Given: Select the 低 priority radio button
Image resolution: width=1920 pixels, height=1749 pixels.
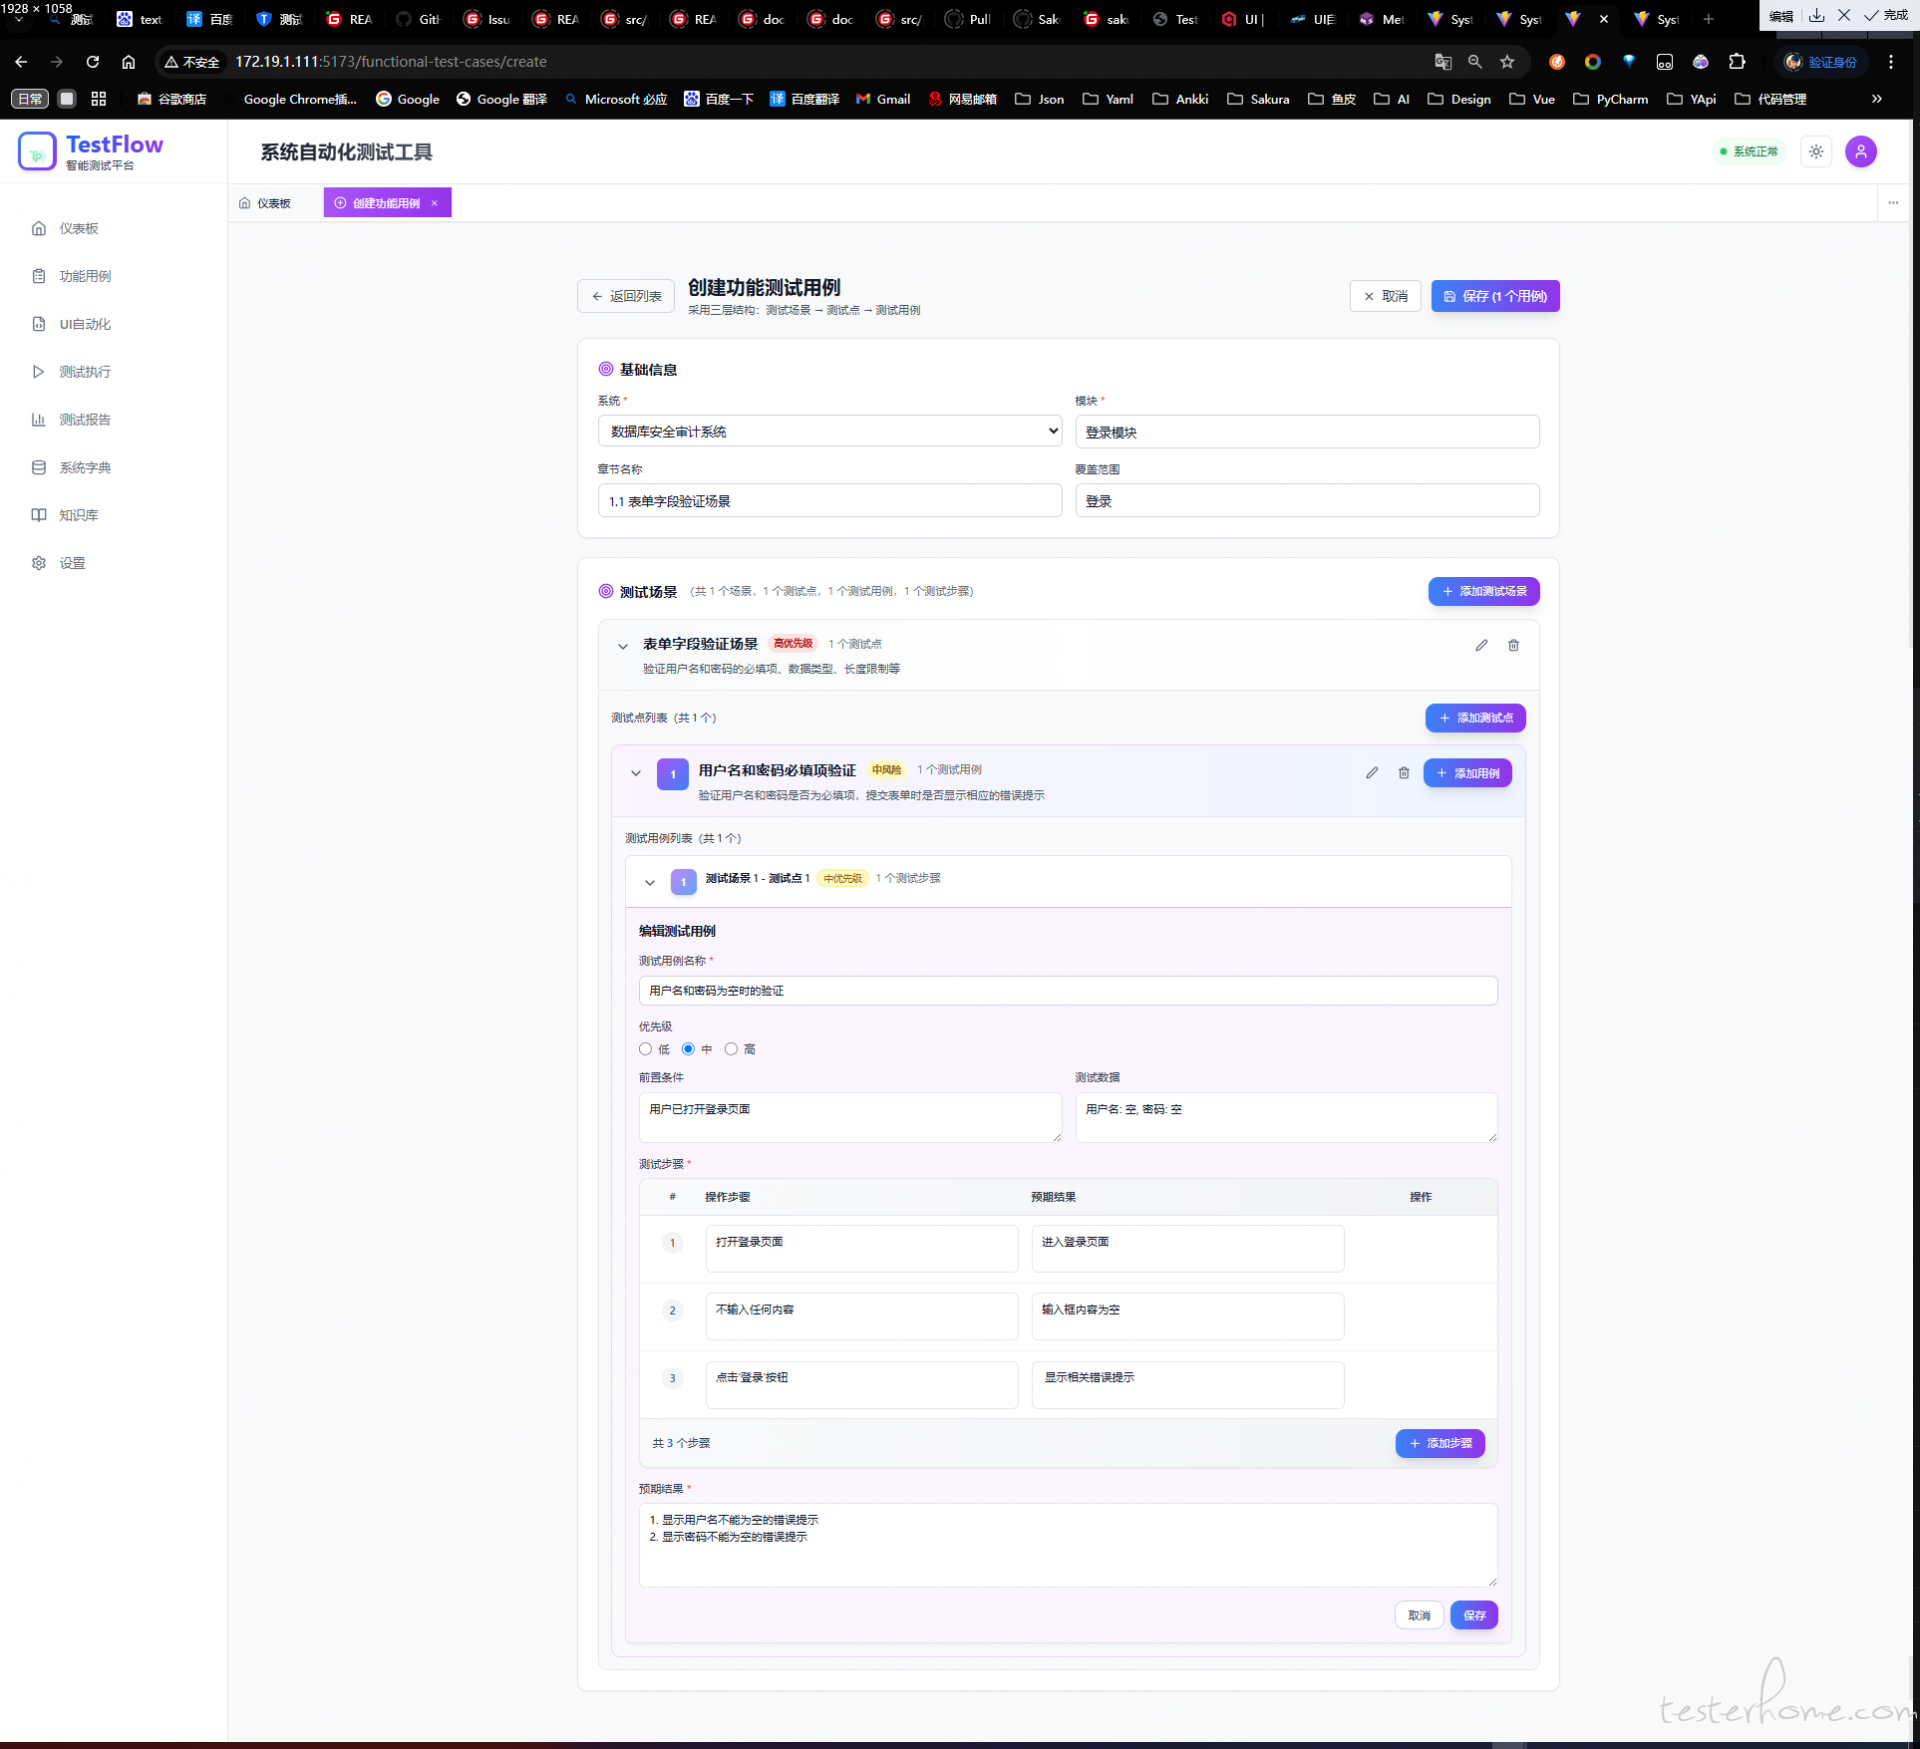Looking at the screenshot, I should (x=645, y=1049).
